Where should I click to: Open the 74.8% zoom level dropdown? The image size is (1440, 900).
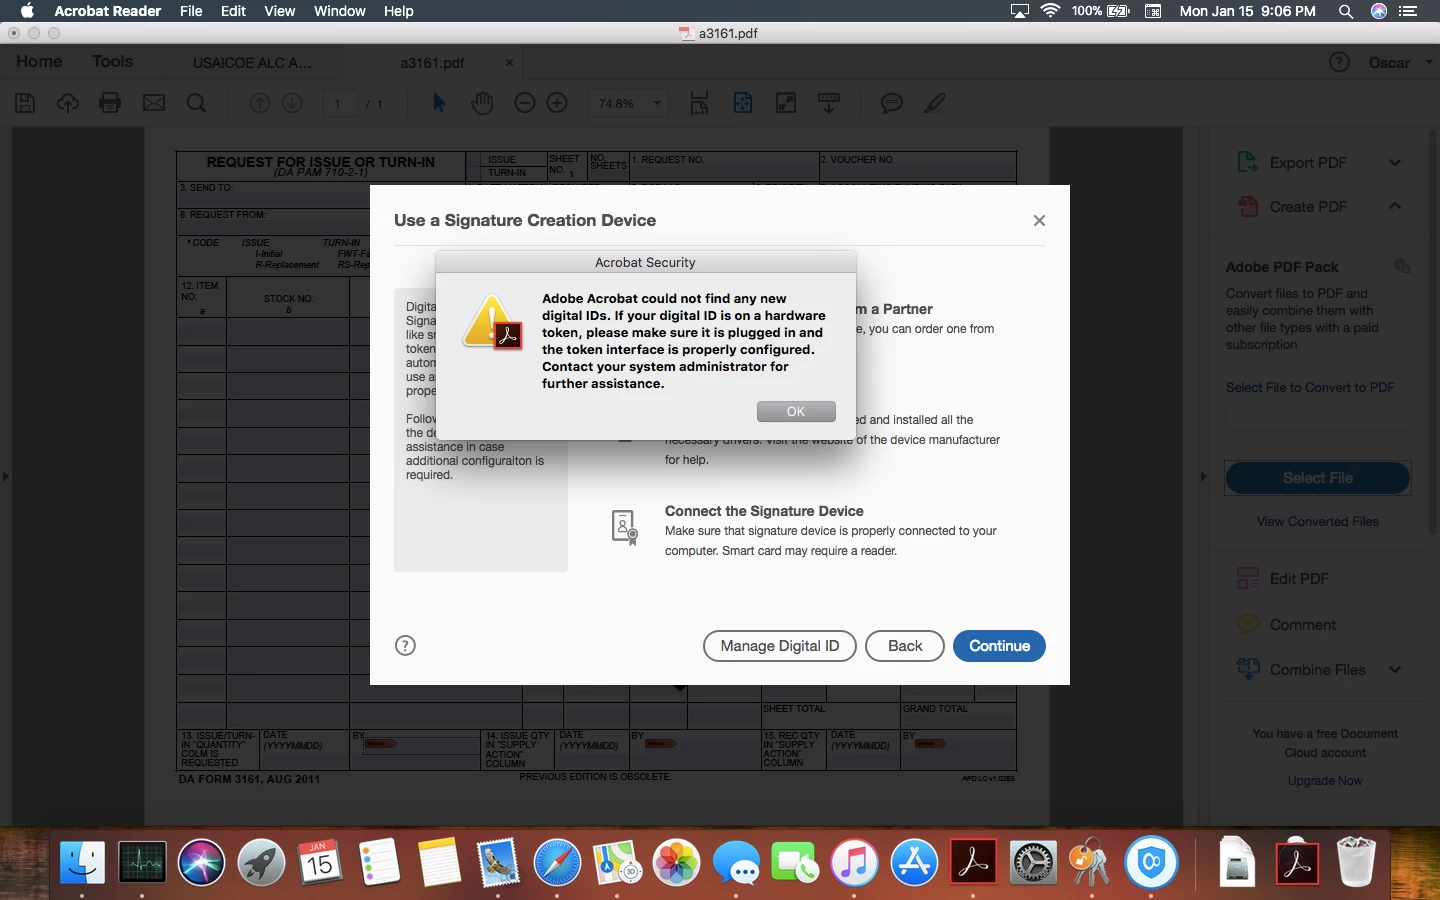pos(628,103)
